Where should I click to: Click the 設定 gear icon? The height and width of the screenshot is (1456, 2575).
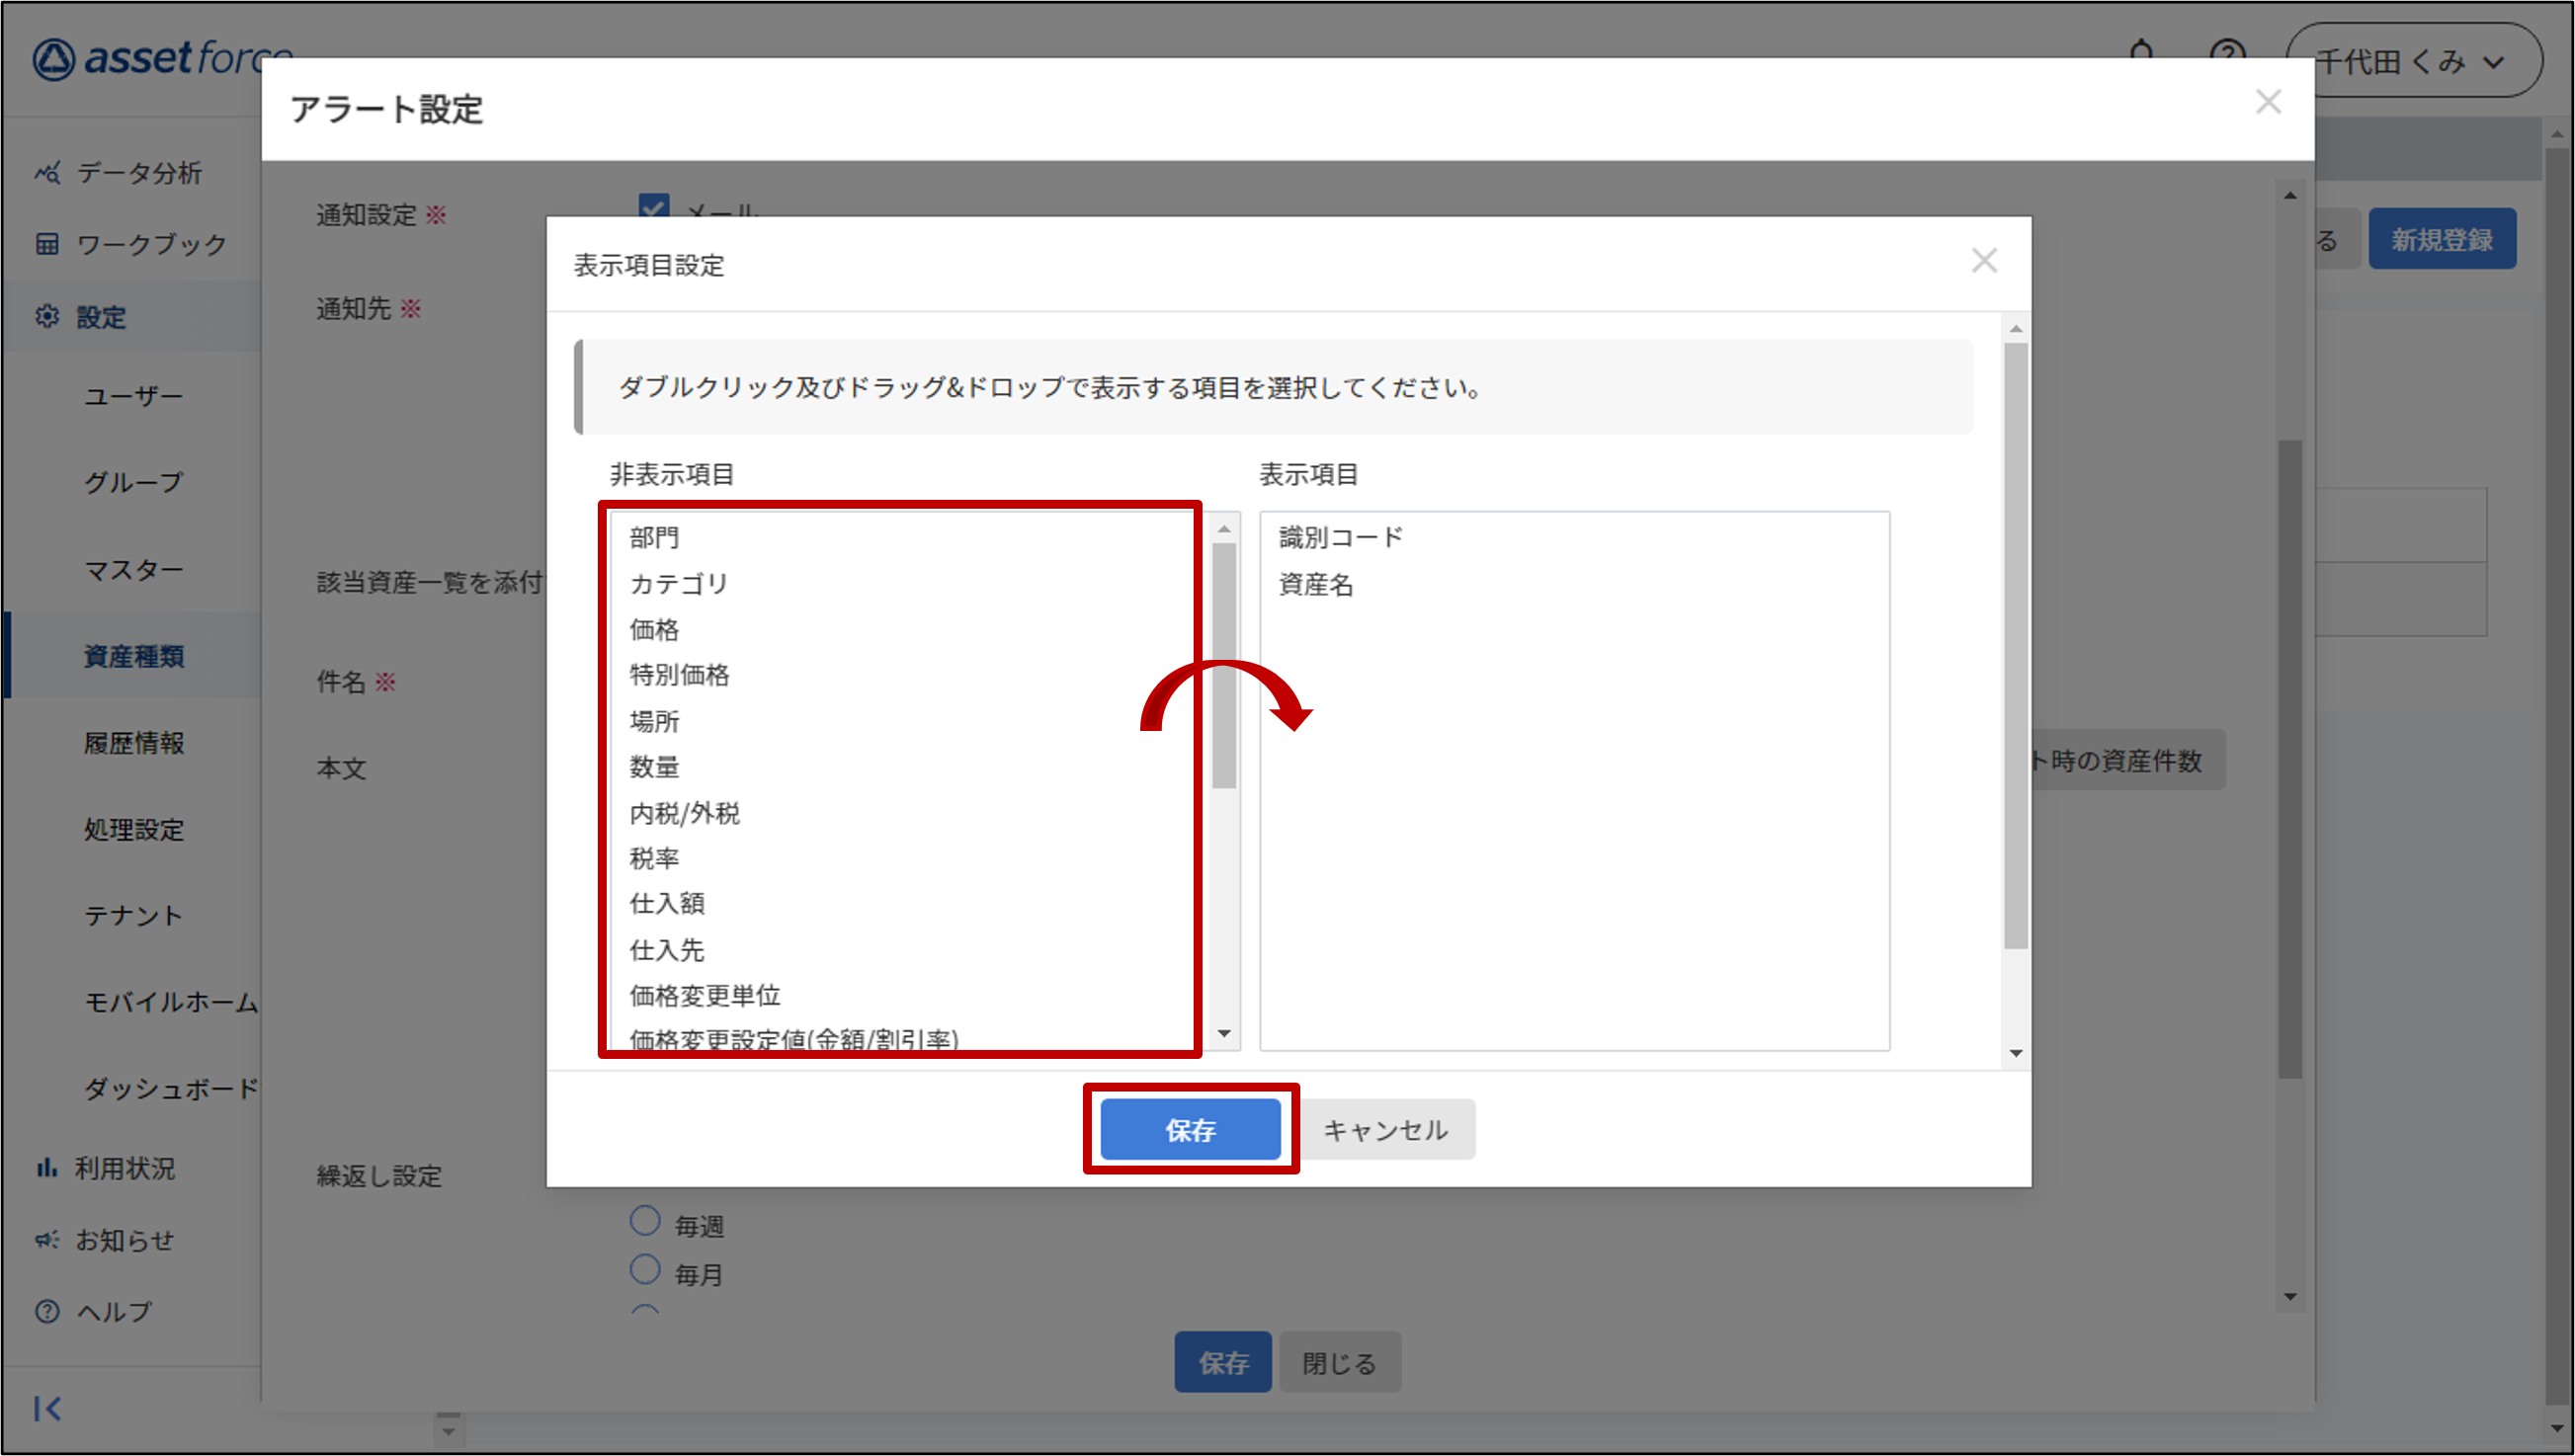point(47,317)
